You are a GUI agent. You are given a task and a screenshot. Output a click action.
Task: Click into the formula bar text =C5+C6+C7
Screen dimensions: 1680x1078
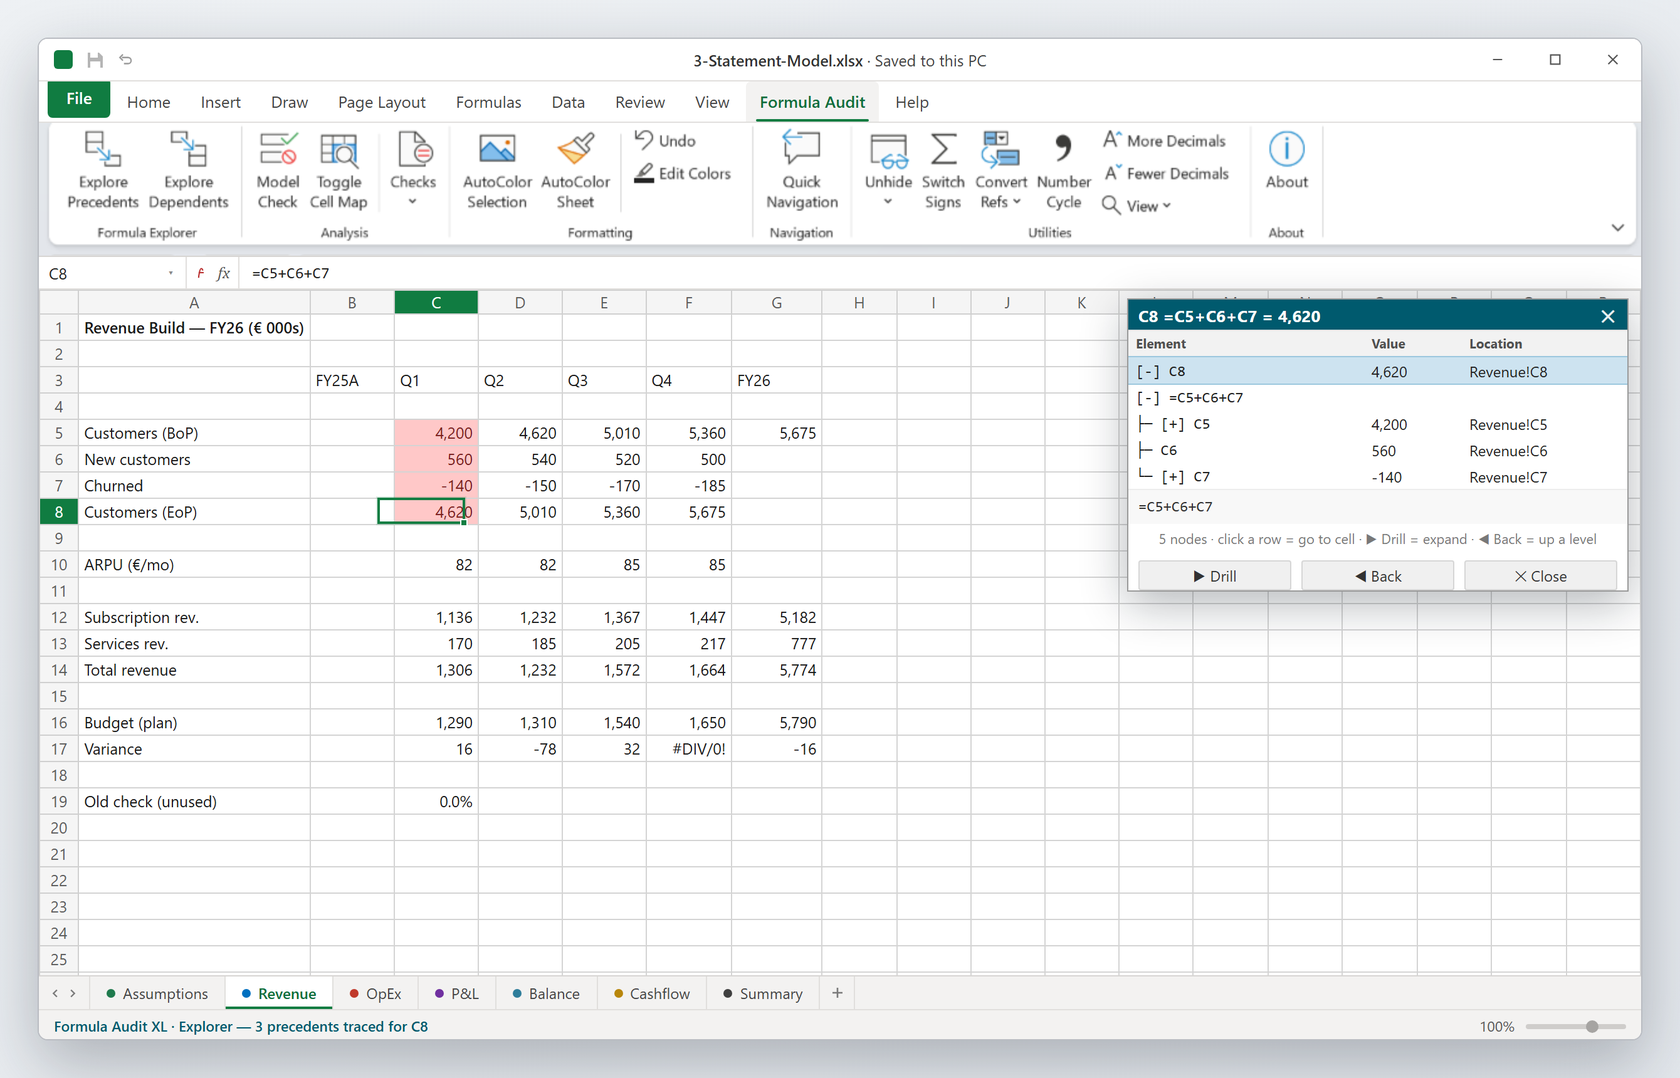[290, 273]
